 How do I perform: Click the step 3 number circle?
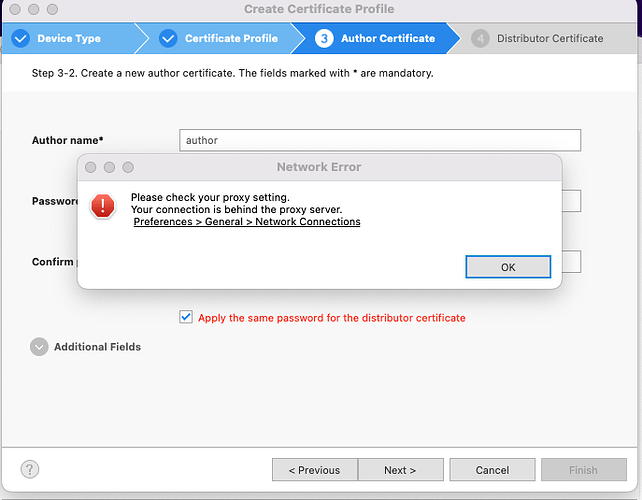coord(324,38)
